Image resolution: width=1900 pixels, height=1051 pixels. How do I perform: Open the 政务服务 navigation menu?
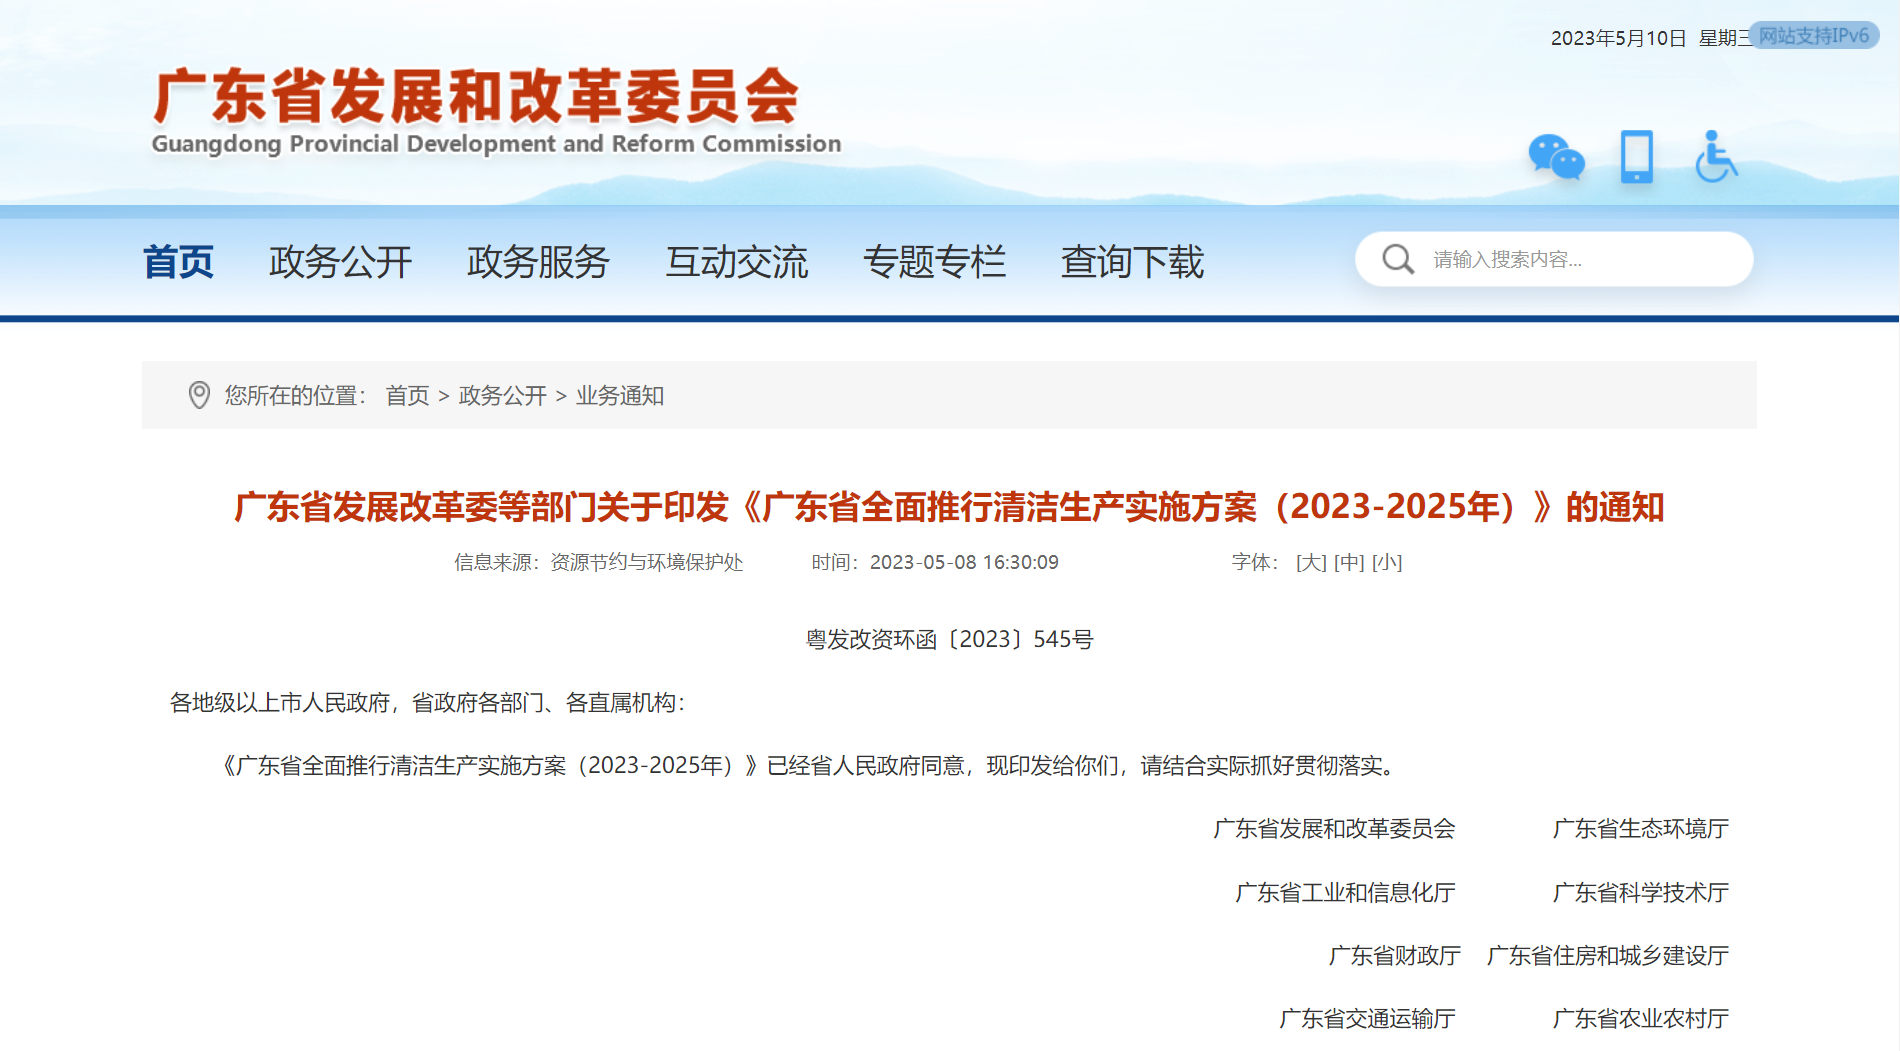[x=538, y=262]
